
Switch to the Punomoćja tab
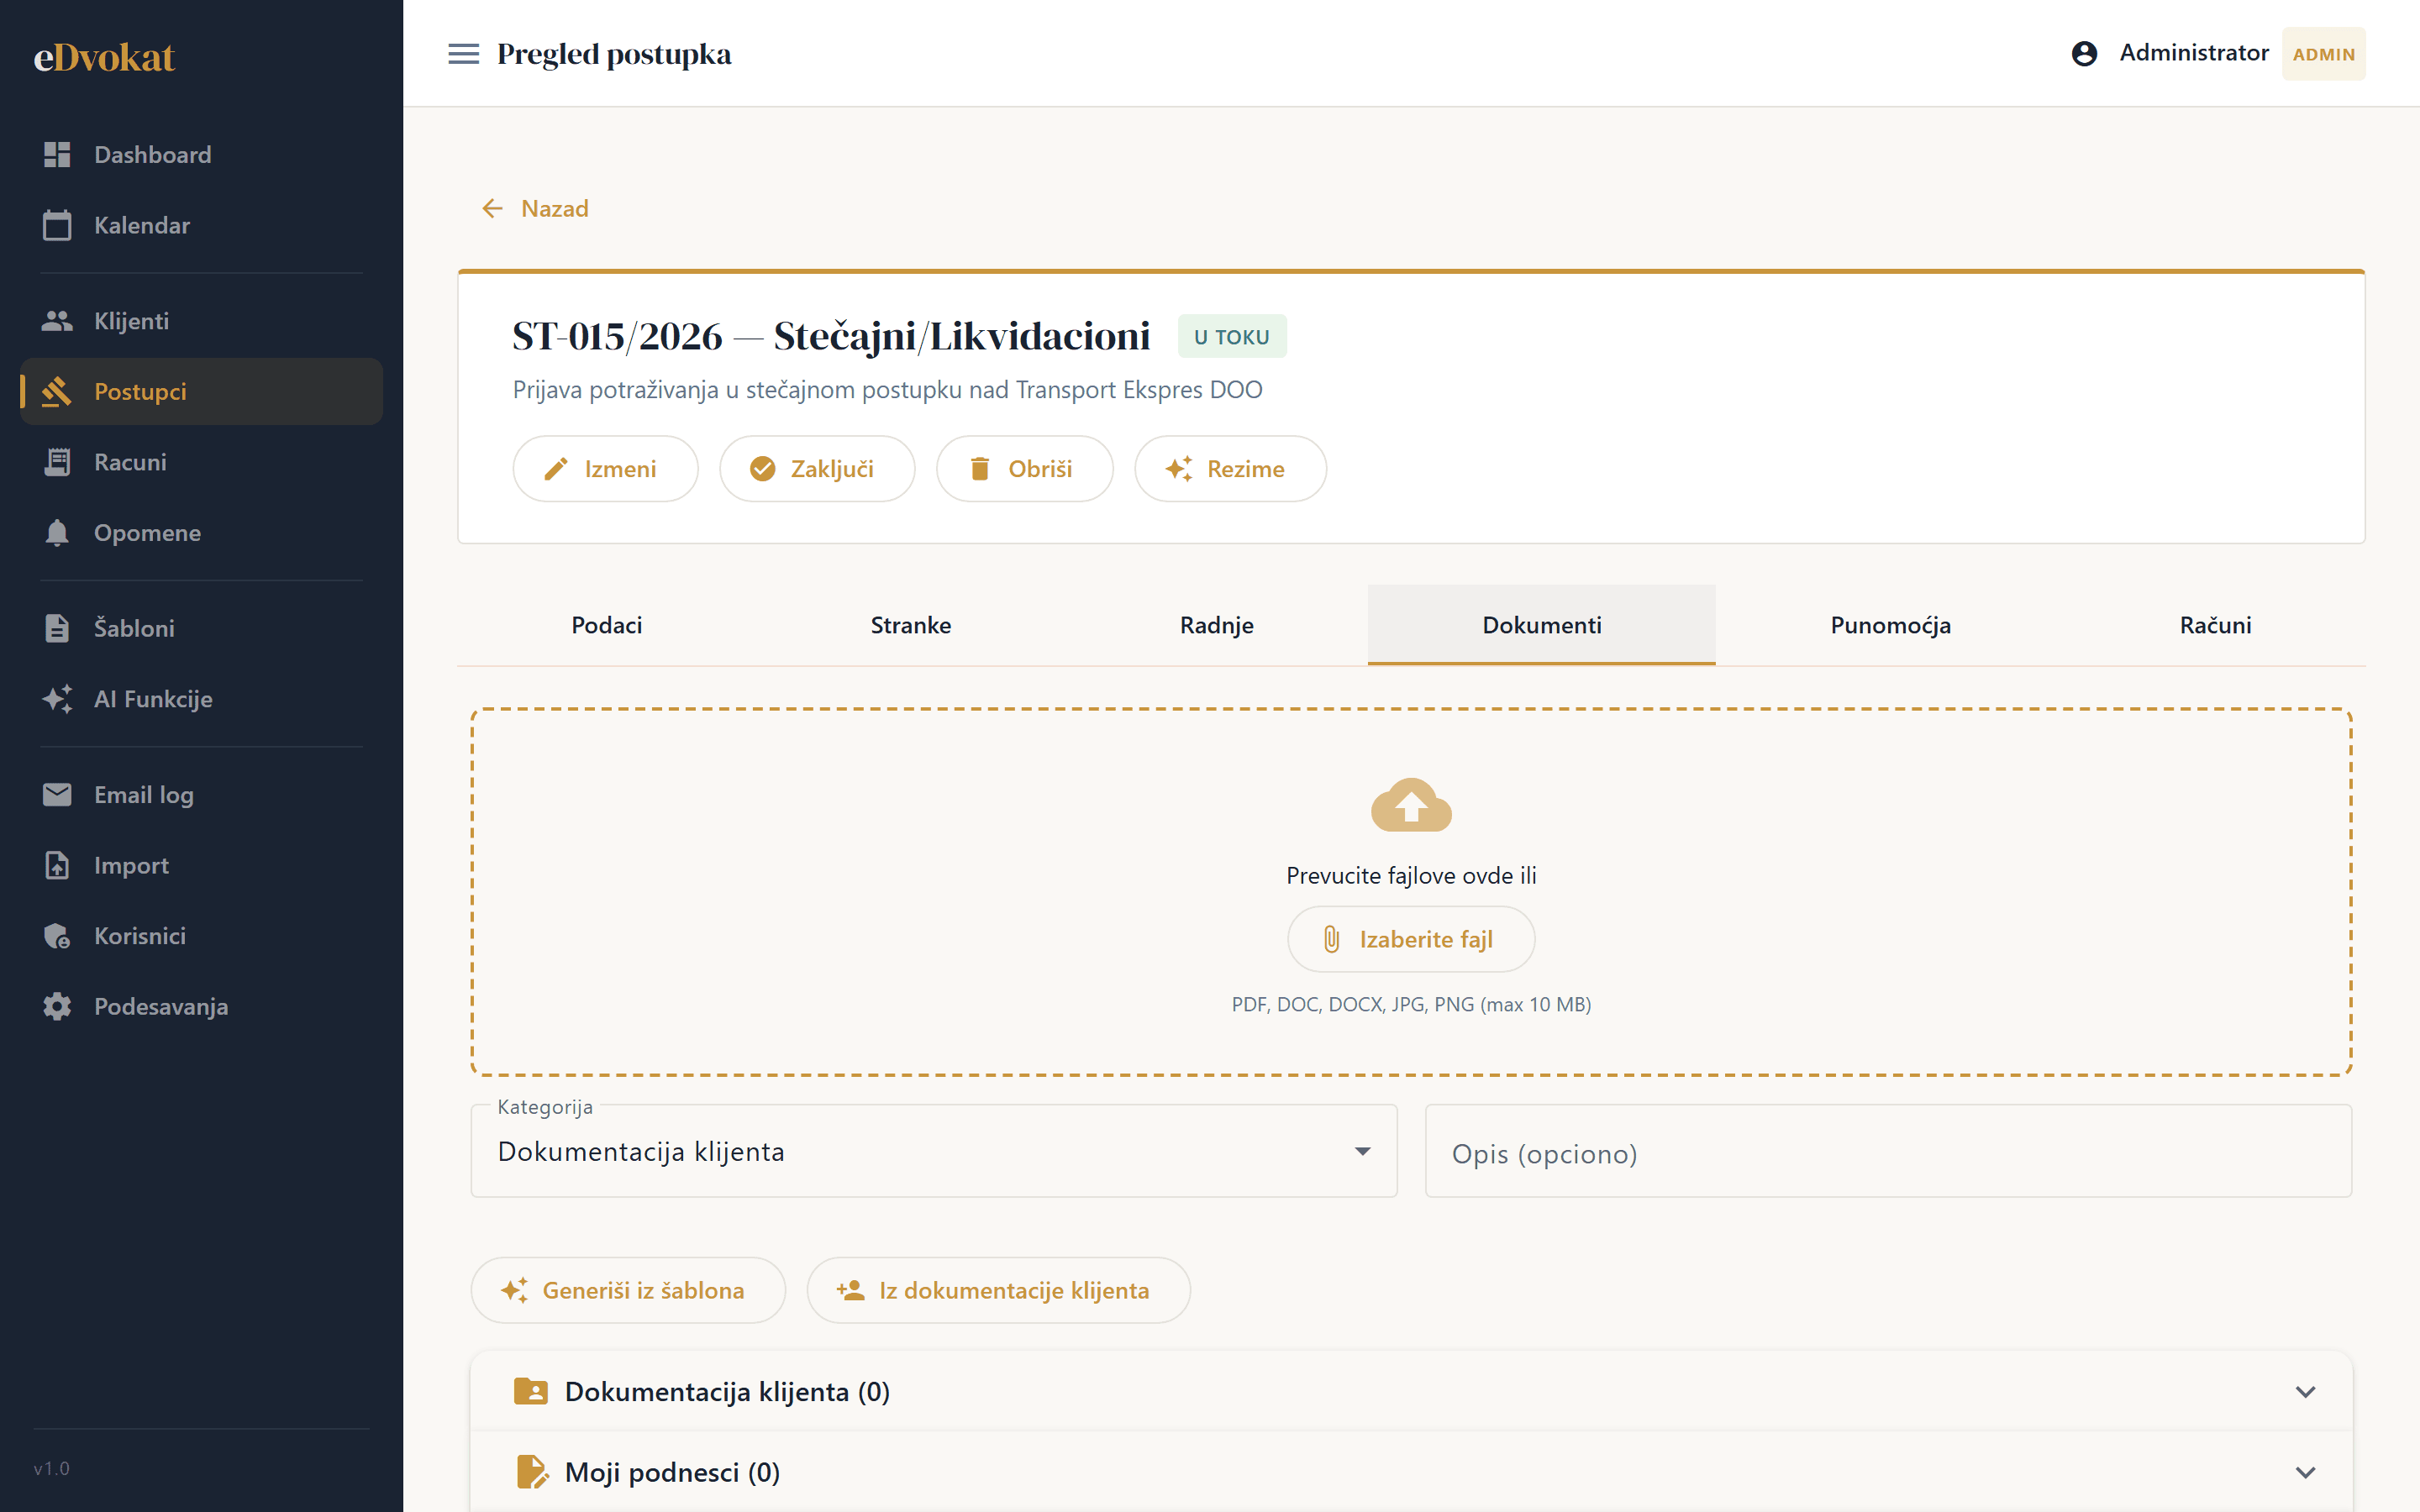pyautogui.click(x=1890, y=625)
